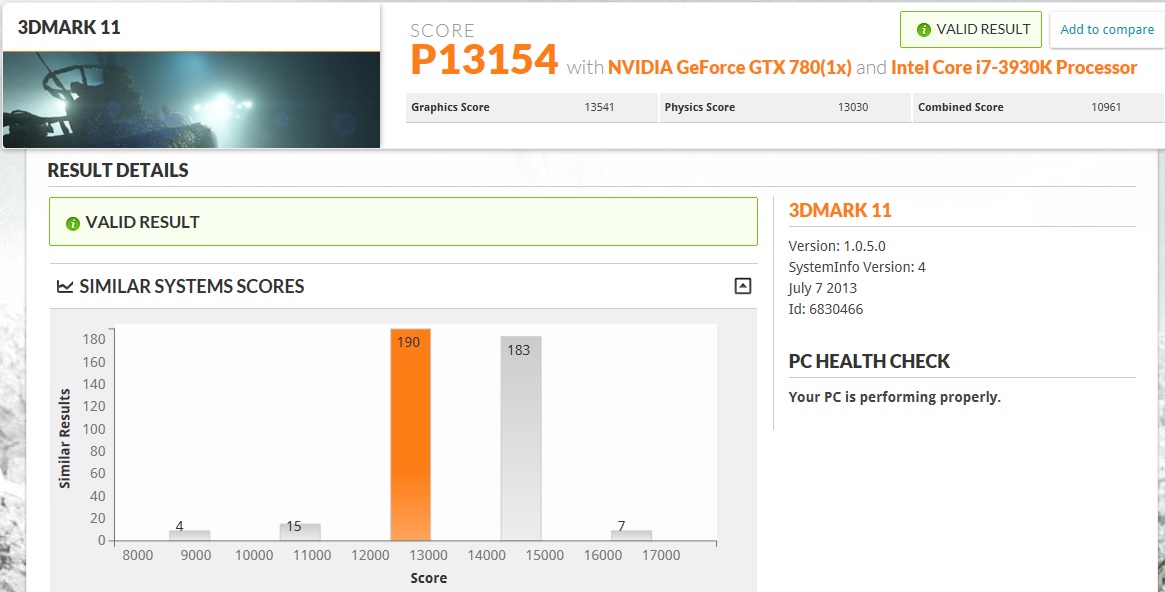Image resolution: width=1165 pixels, height=592 pixels.
Task: Open the NVIDIA GeForce GTX 780(1x) link
Action: tap(730, 68)
